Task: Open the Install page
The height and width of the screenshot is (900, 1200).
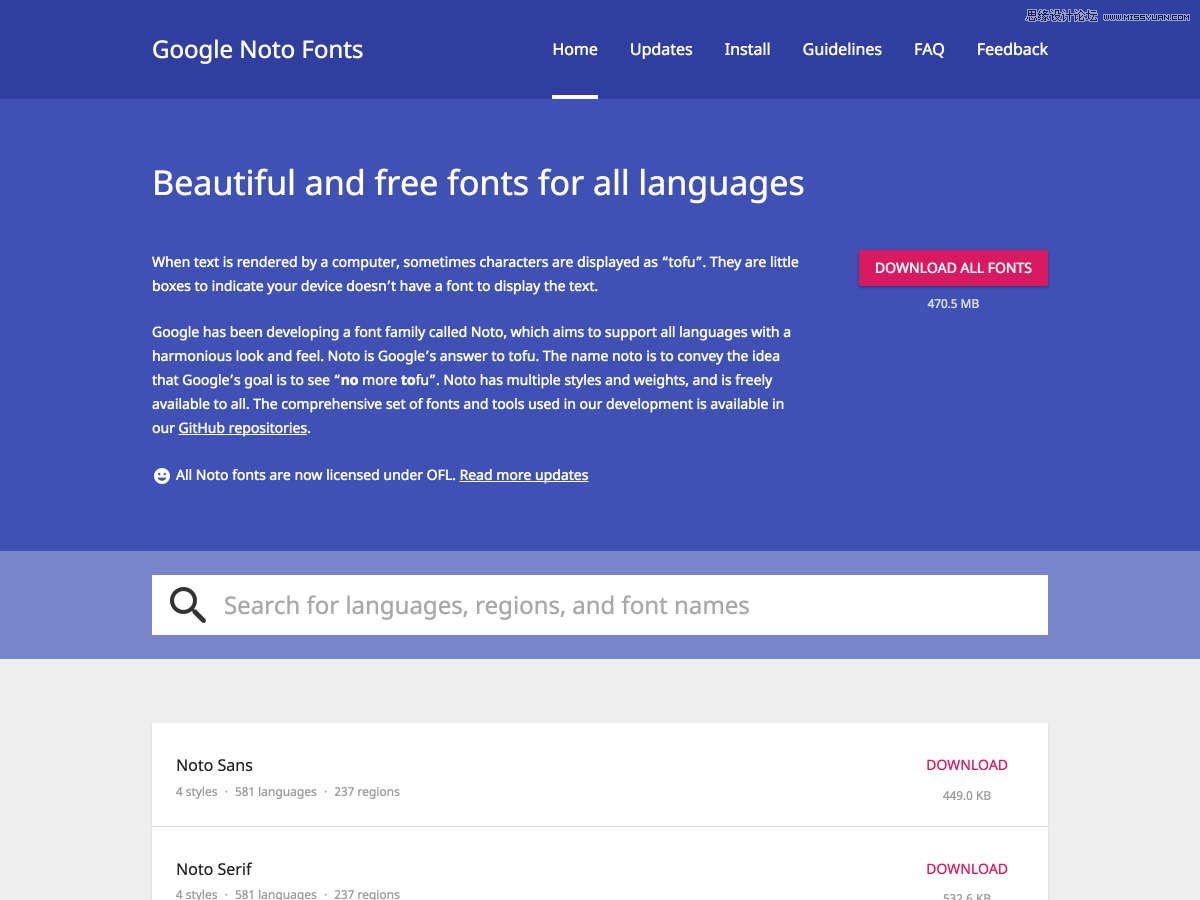Action: click(x=747, y=49)
